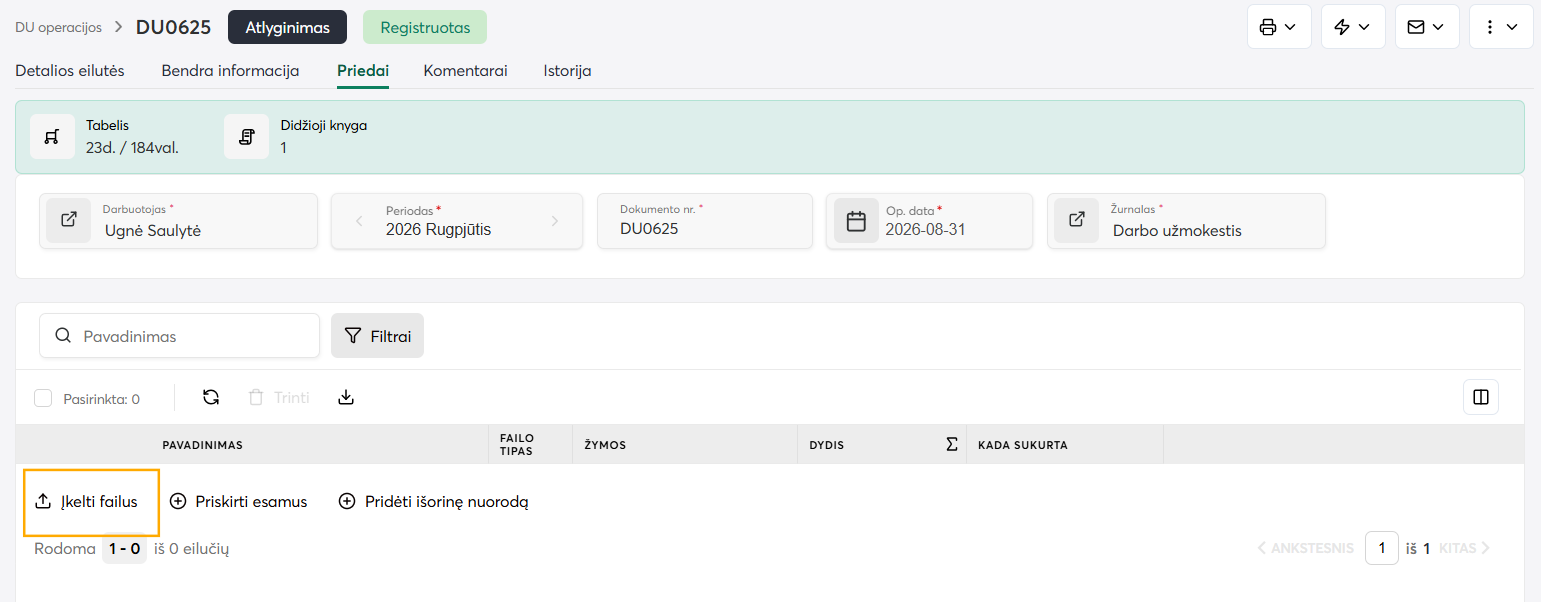Open the Žurnalas external link icon
The height and width of the screenshot is (602, 1541).
[1077, 220]
